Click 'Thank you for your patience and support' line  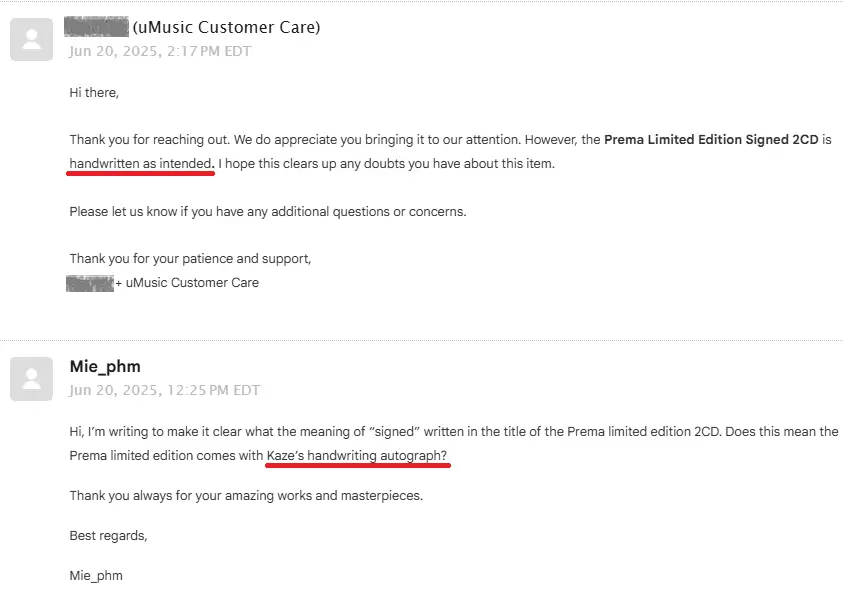click(190, 259)
